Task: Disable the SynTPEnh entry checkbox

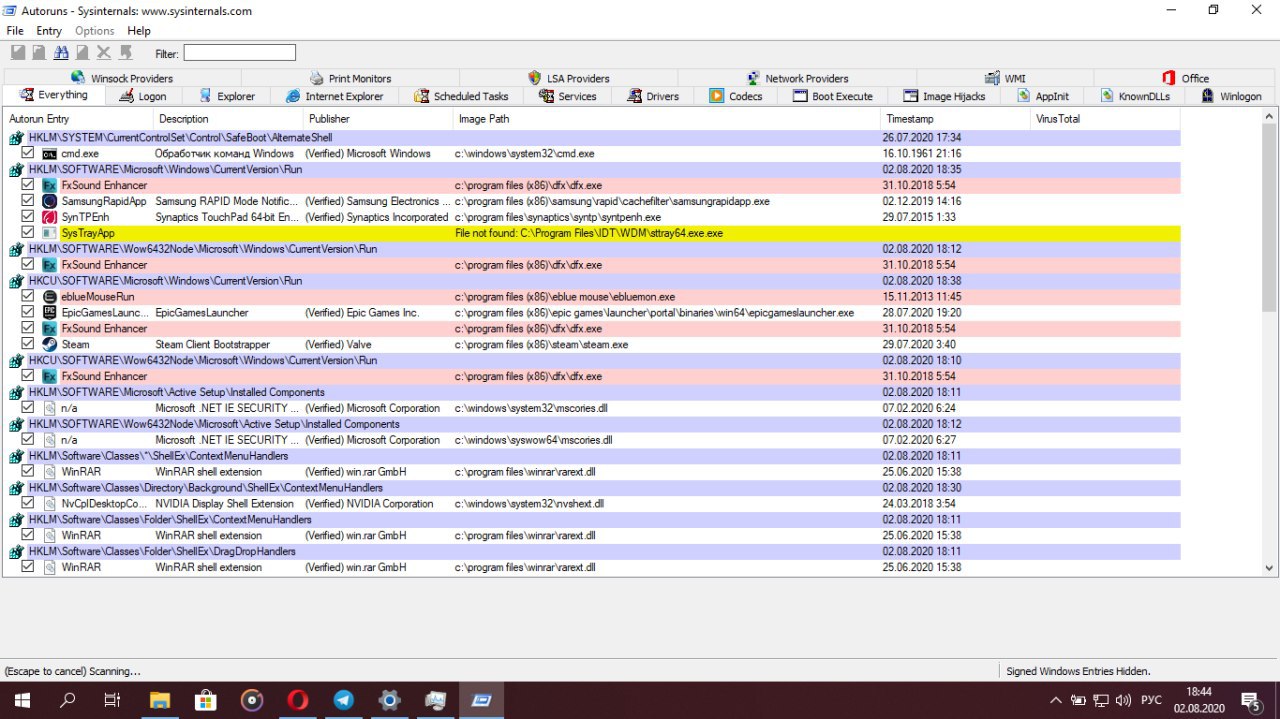Action: pyautogui.click(x=28, y=217)
